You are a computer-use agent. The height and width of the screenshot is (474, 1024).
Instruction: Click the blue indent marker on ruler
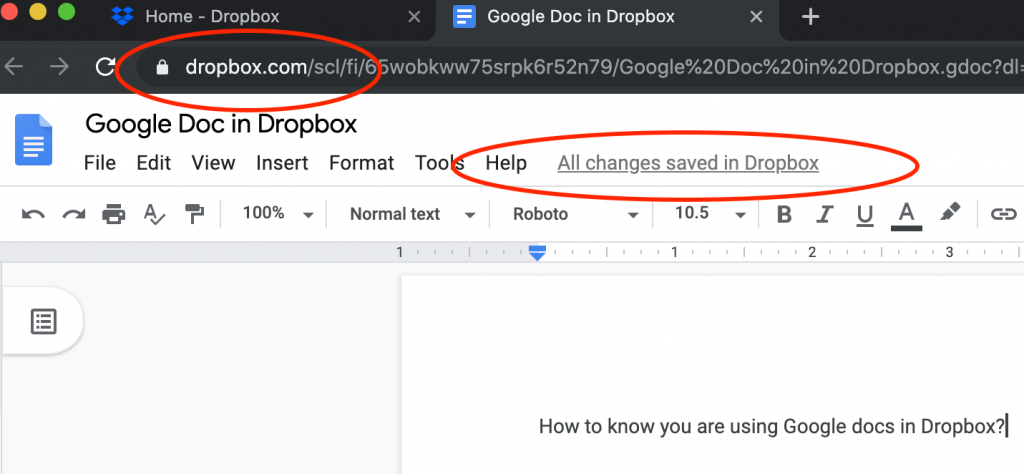click(x=537, y=254)
